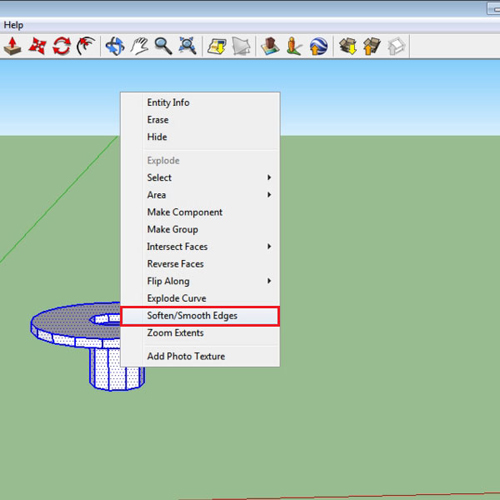Select the Push/Pull tool icon

pyautogui.click(x=13, y=46)
